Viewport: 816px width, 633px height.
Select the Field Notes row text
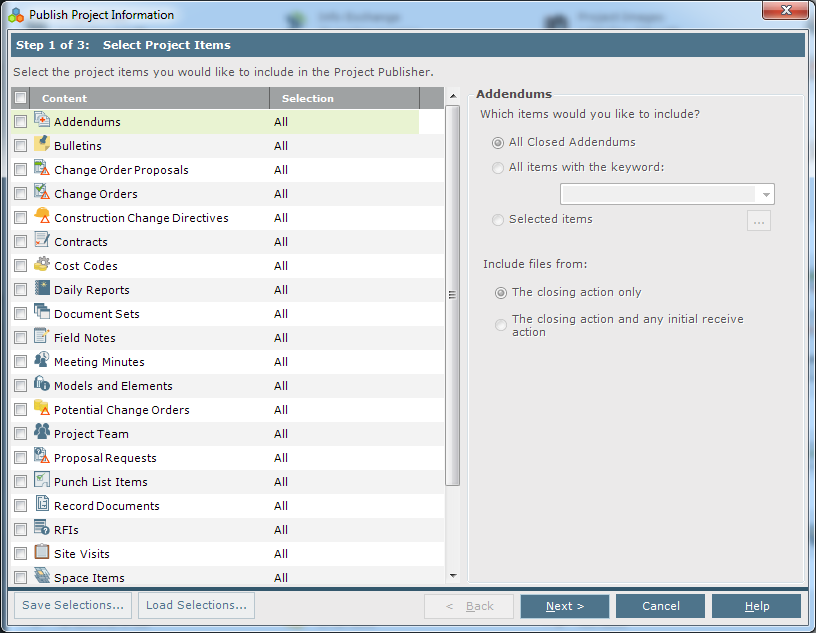85,338
